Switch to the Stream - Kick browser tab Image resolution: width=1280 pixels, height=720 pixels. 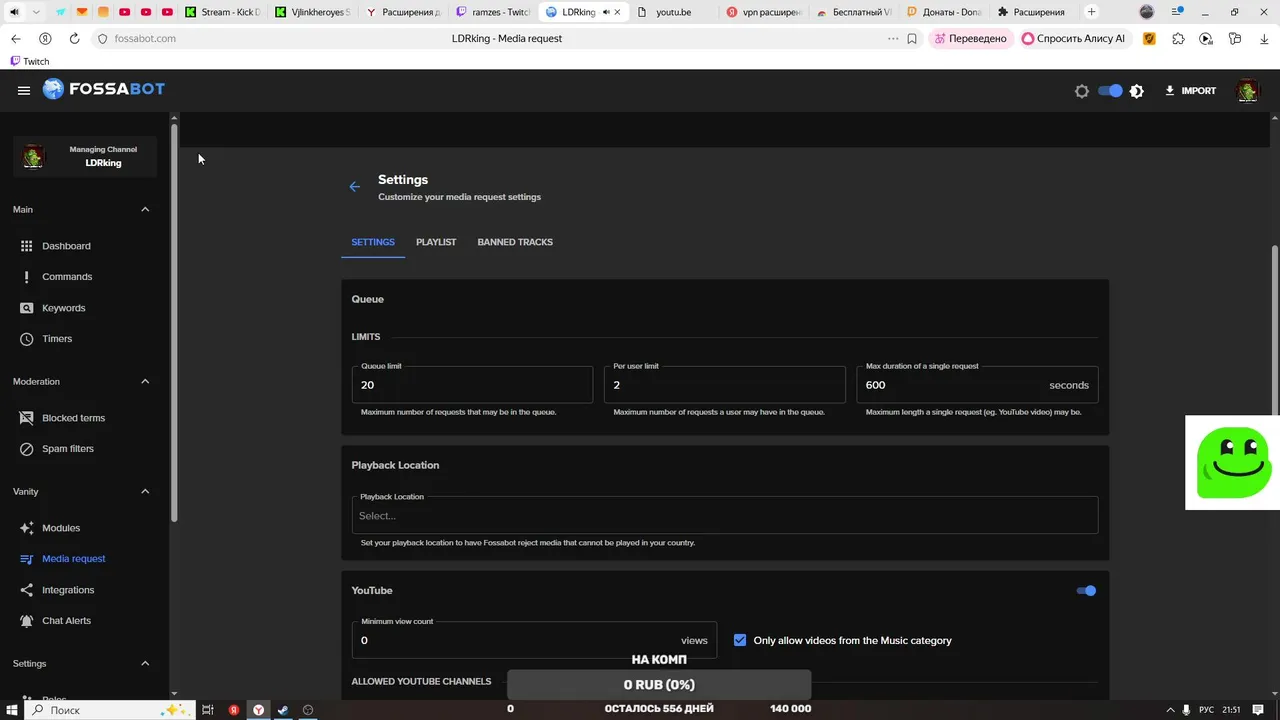(x=222, y=12)
